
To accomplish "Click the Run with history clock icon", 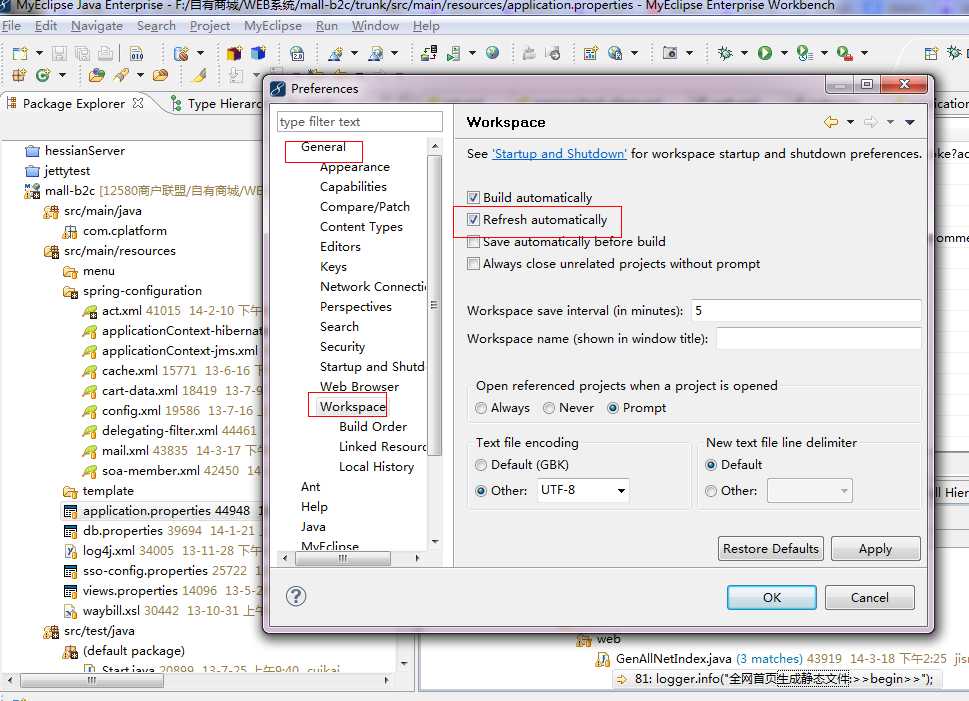I will click(x=804, y=53).
